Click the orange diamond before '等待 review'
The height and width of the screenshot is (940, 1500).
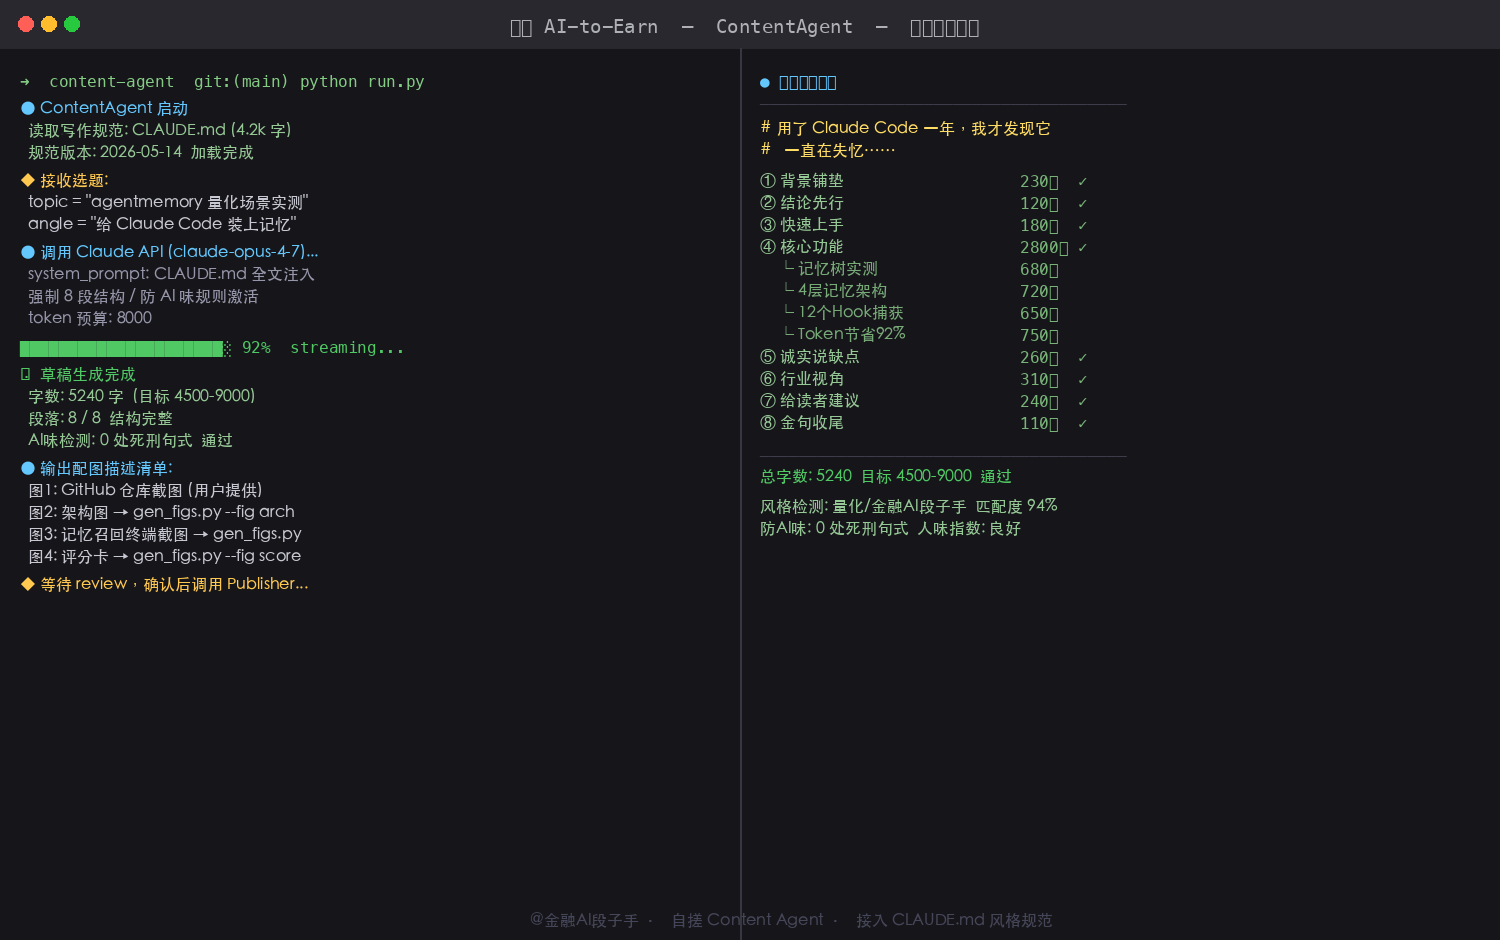[28, 584]
